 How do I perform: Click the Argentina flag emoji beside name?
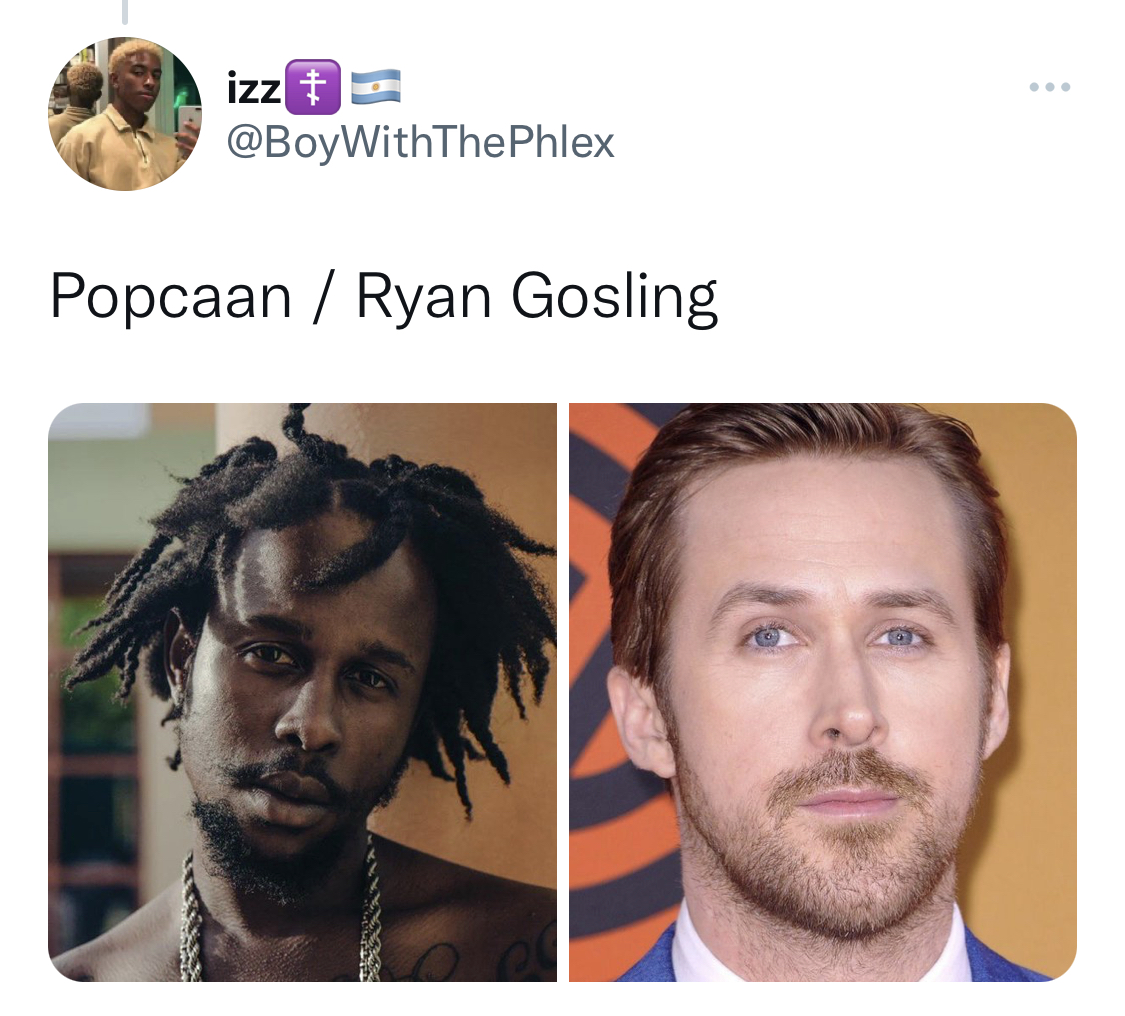pyautogui.click(x=375, y=87)
